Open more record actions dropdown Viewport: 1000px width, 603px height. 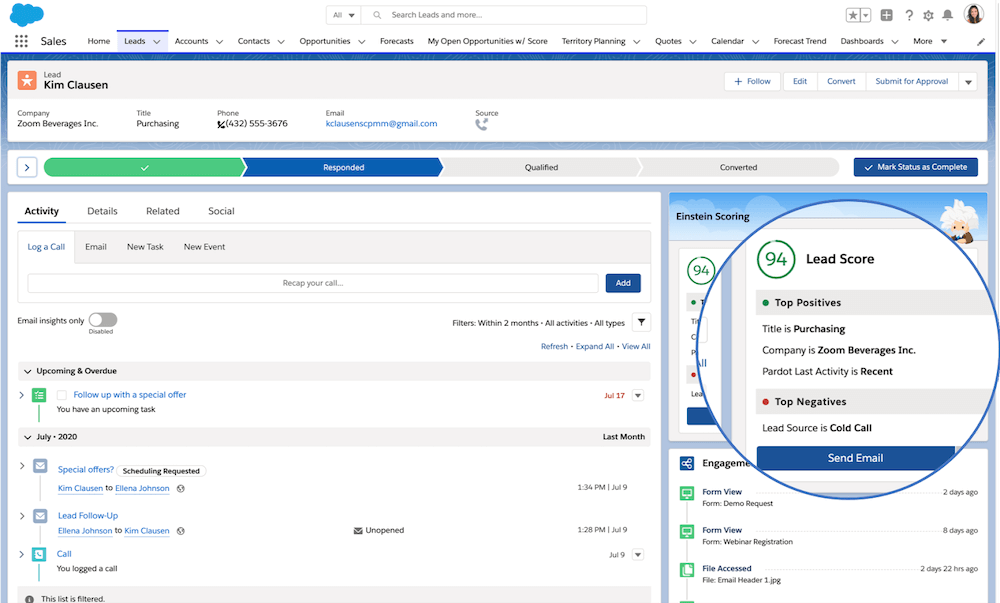968,82
